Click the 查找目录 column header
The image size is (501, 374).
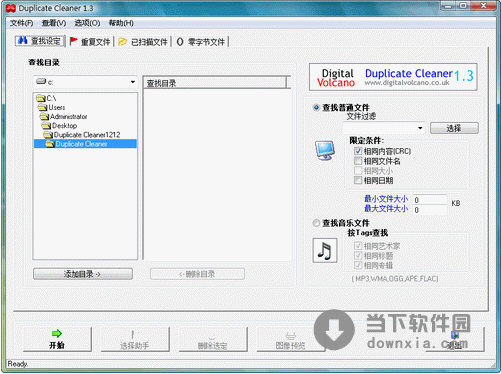tap(215, 83)
